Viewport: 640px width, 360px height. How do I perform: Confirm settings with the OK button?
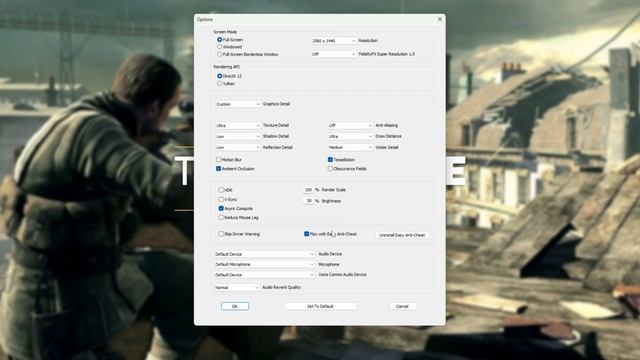pyautogui.click(x=235, y=306)
